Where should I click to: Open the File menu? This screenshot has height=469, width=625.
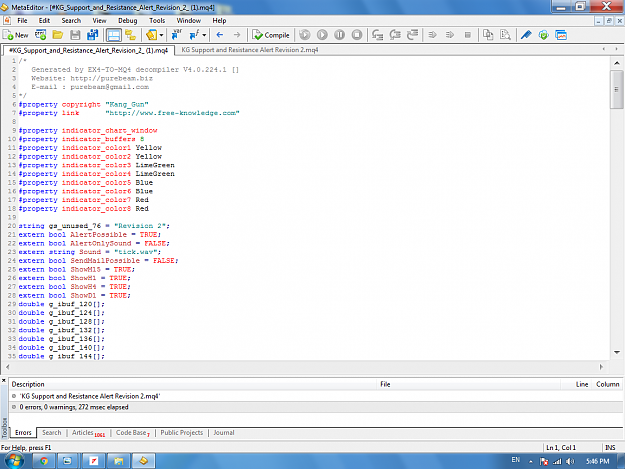point(22,21)
